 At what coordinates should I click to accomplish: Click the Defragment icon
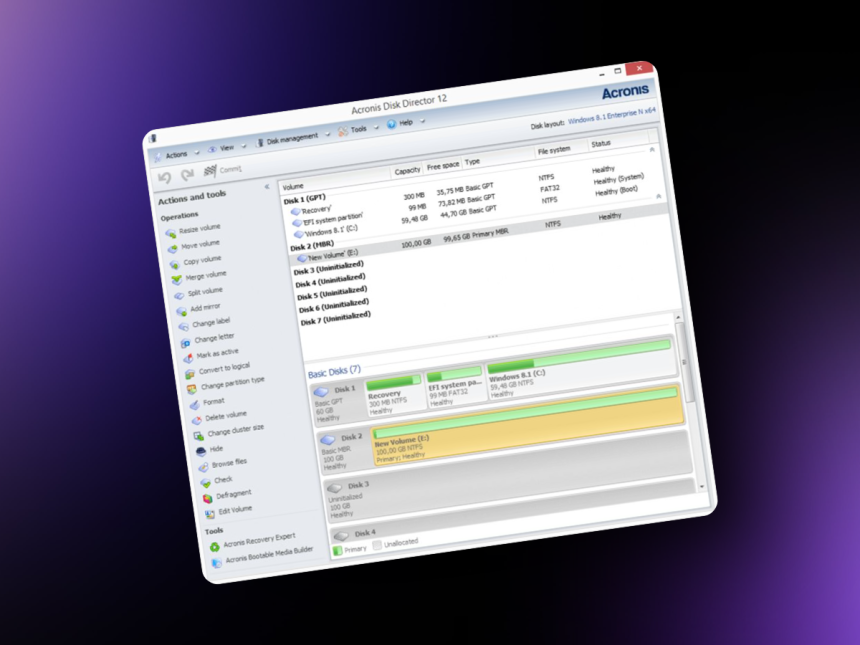click(208, 498)
